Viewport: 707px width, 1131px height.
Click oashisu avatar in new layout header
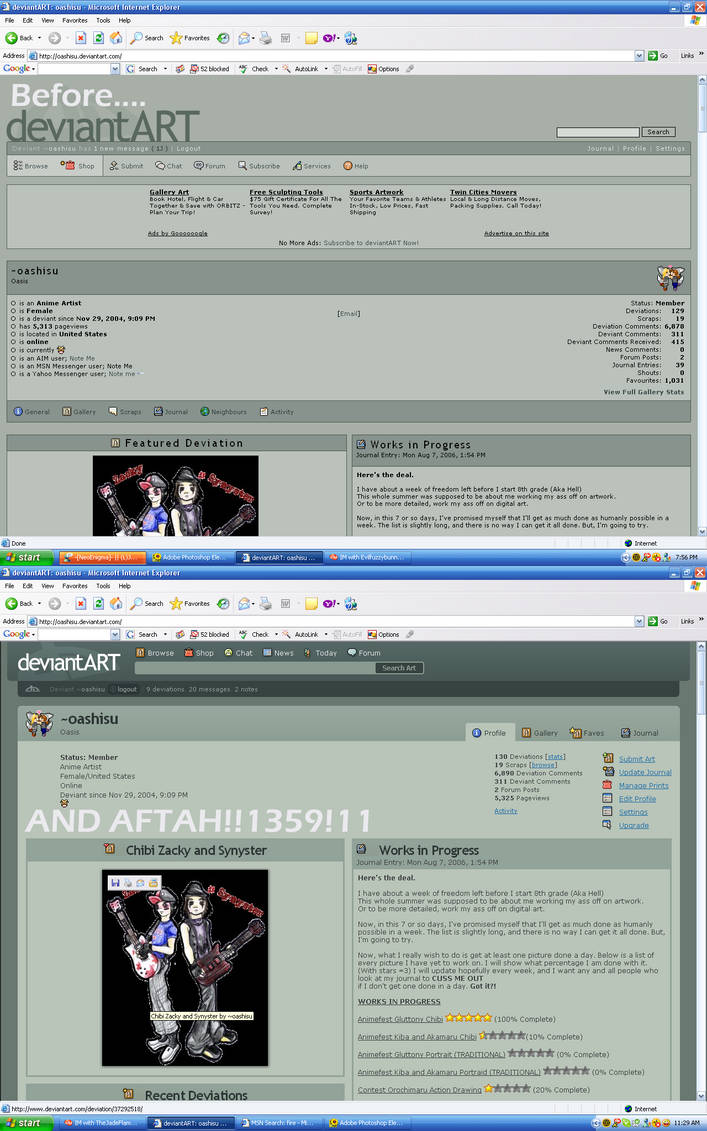coord(38,723)
